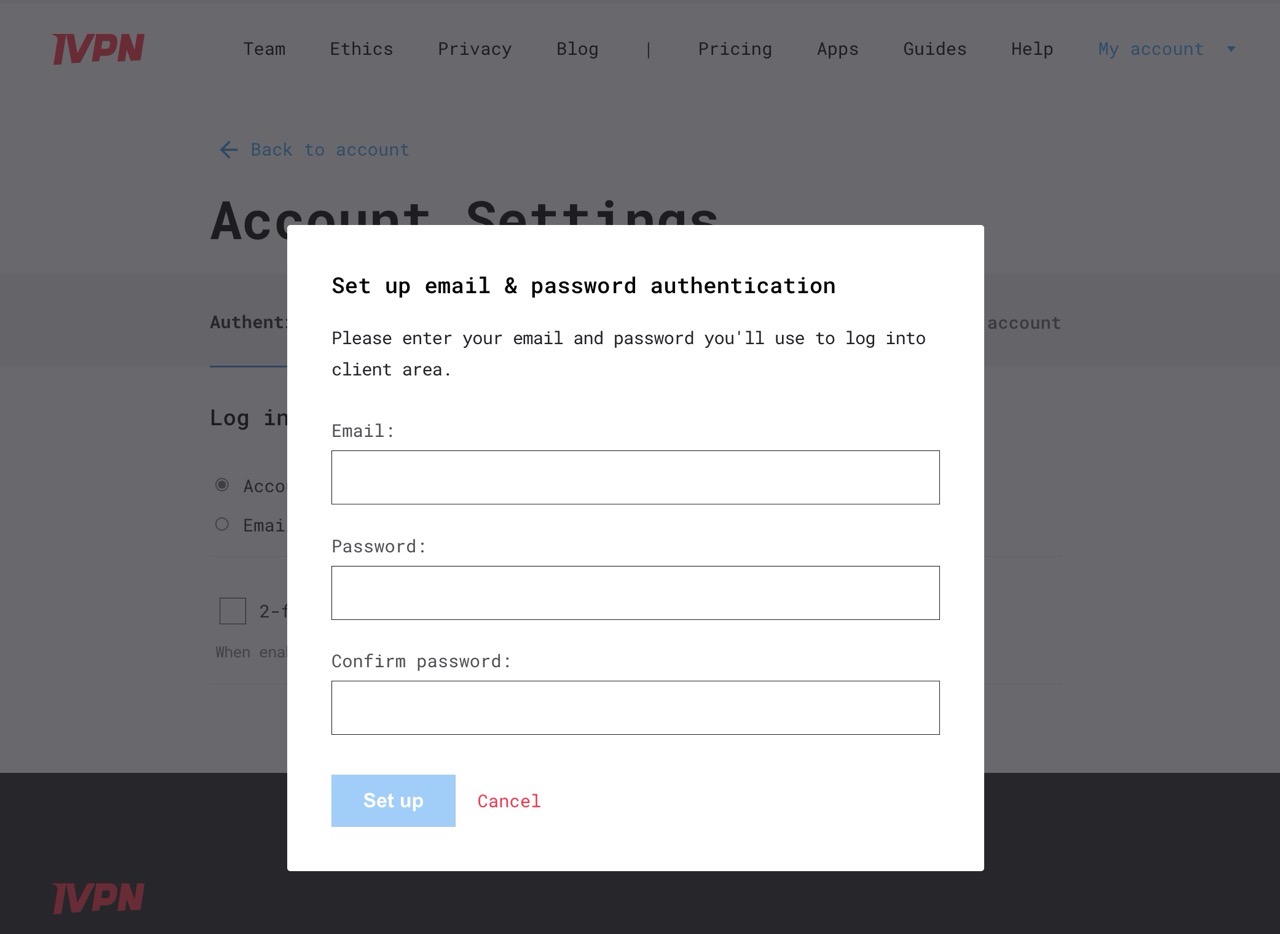Screen dimensions: 1280x934
Task: Select the Account ID radio button
Action: [222, 485]
